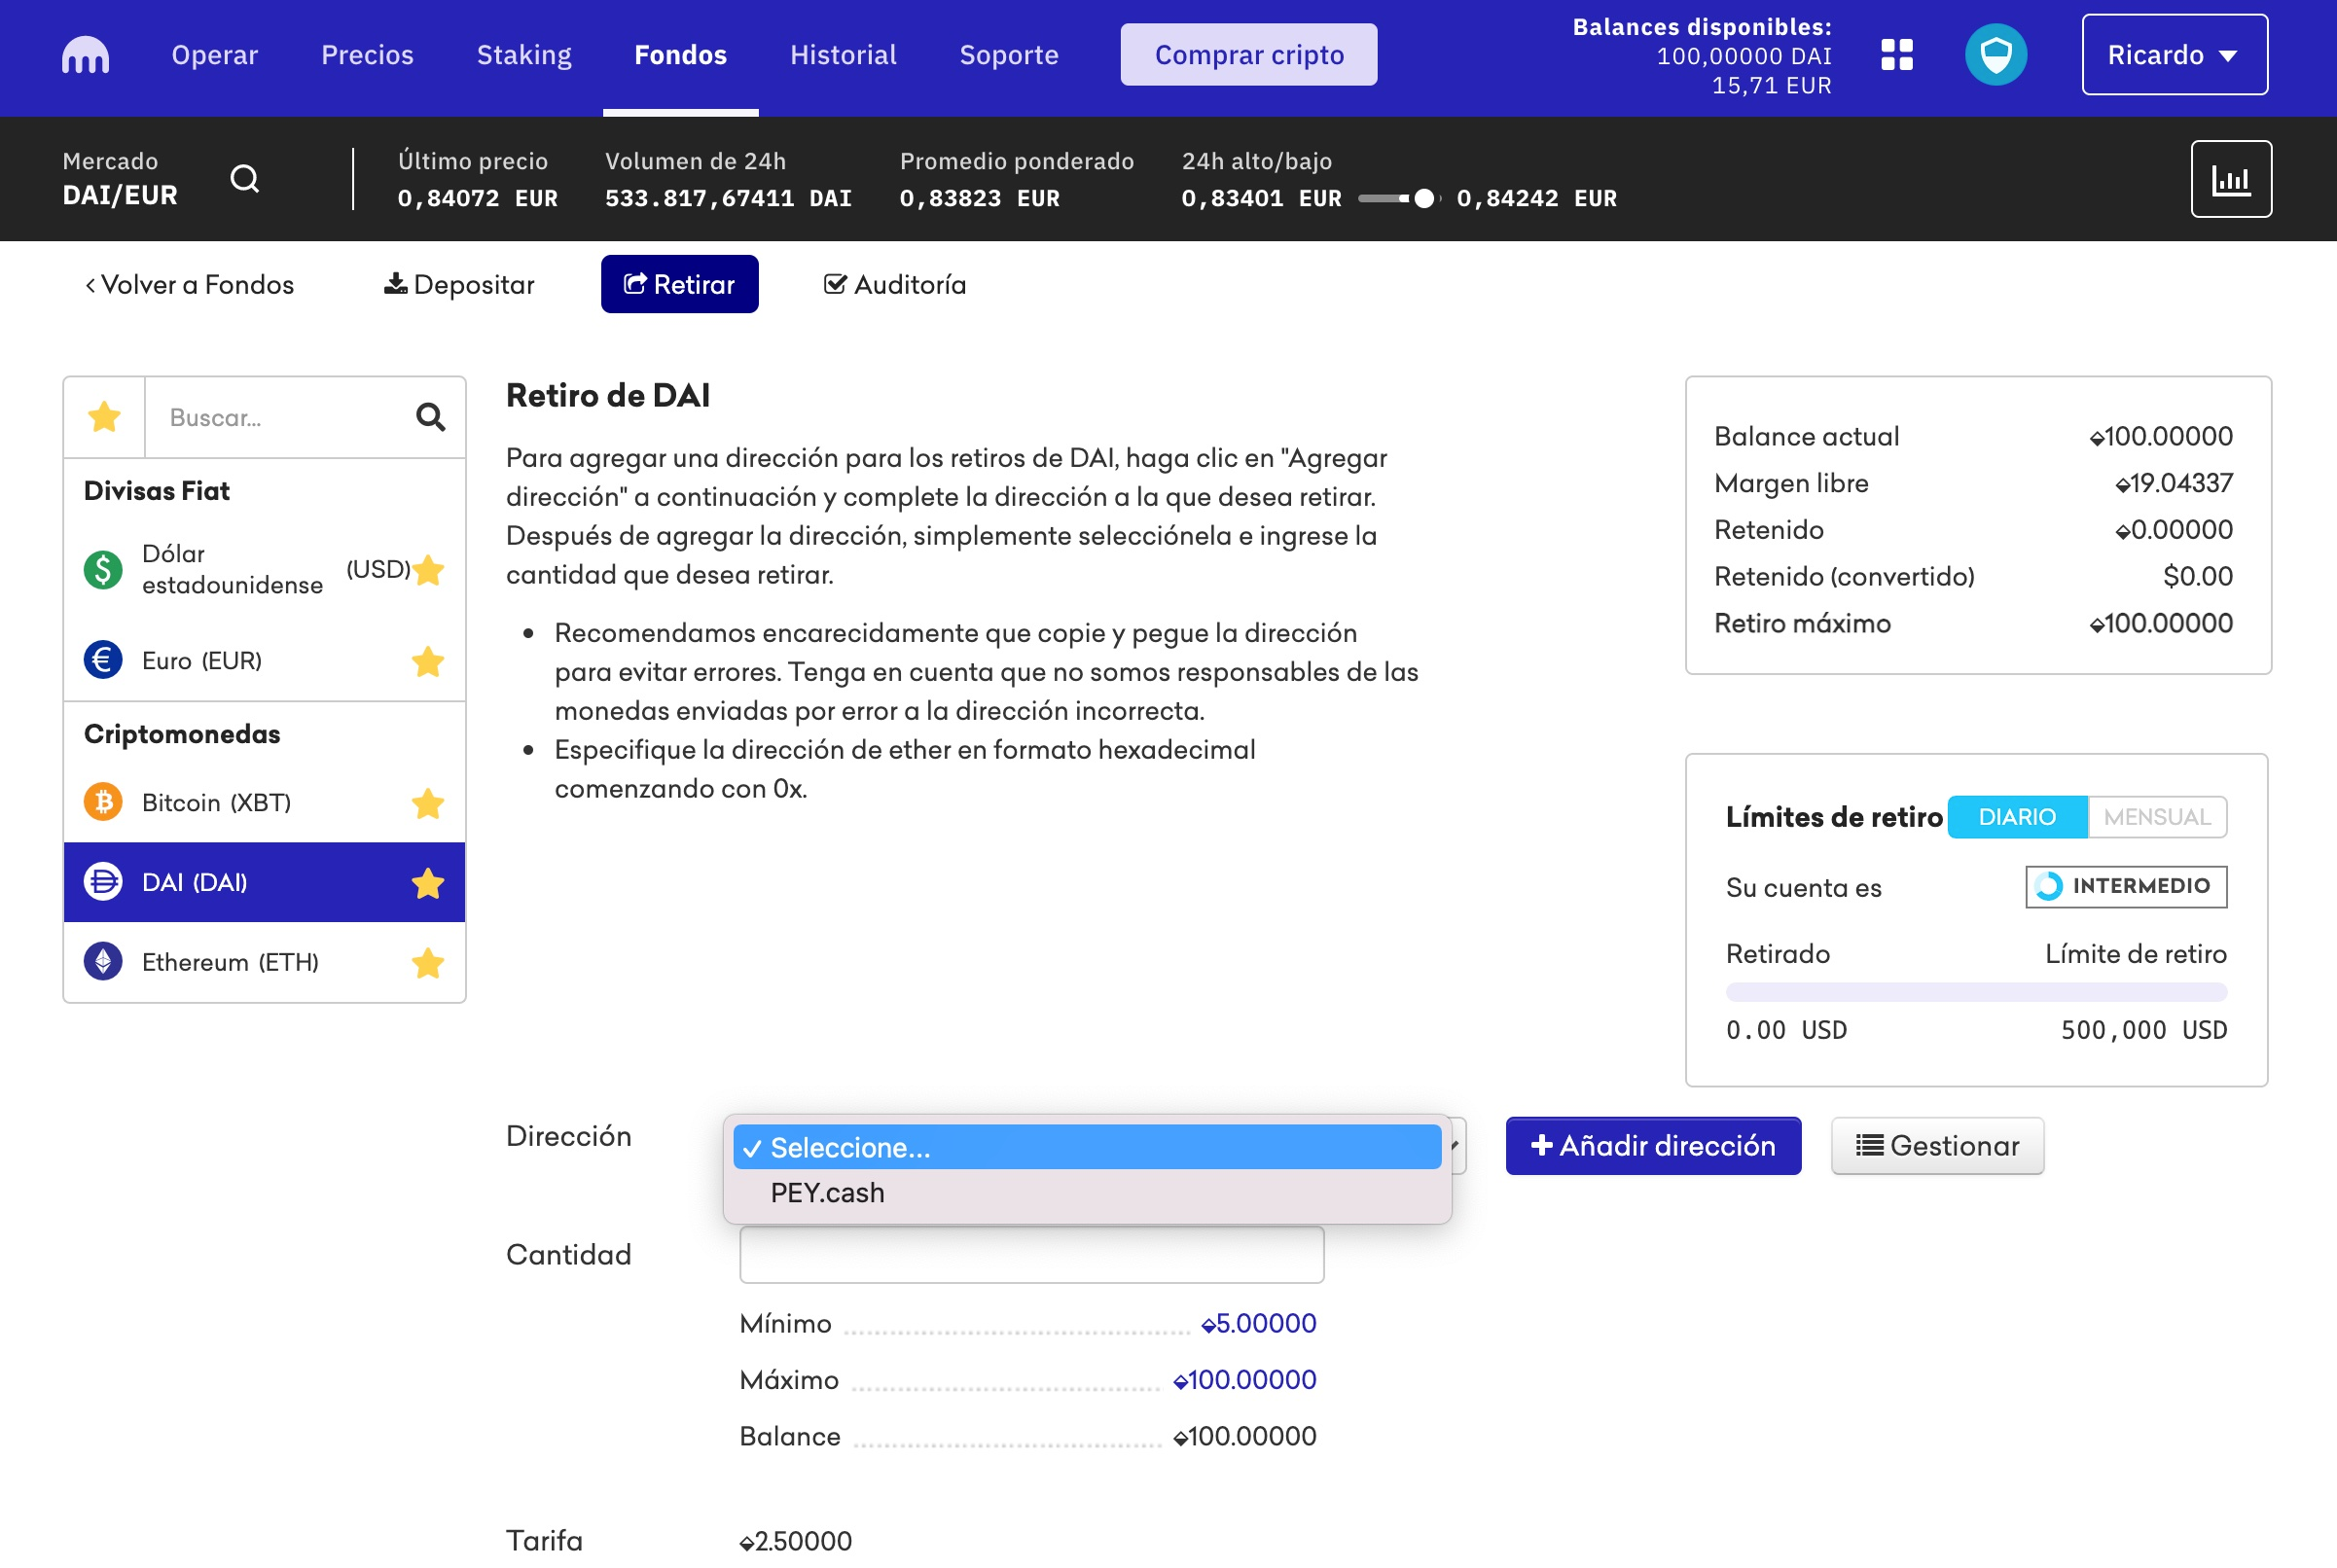This screenshot has width=2337, height=1568.
Task: Click the Tarifa 2.50000 fee value
Action: [795, 1541]
